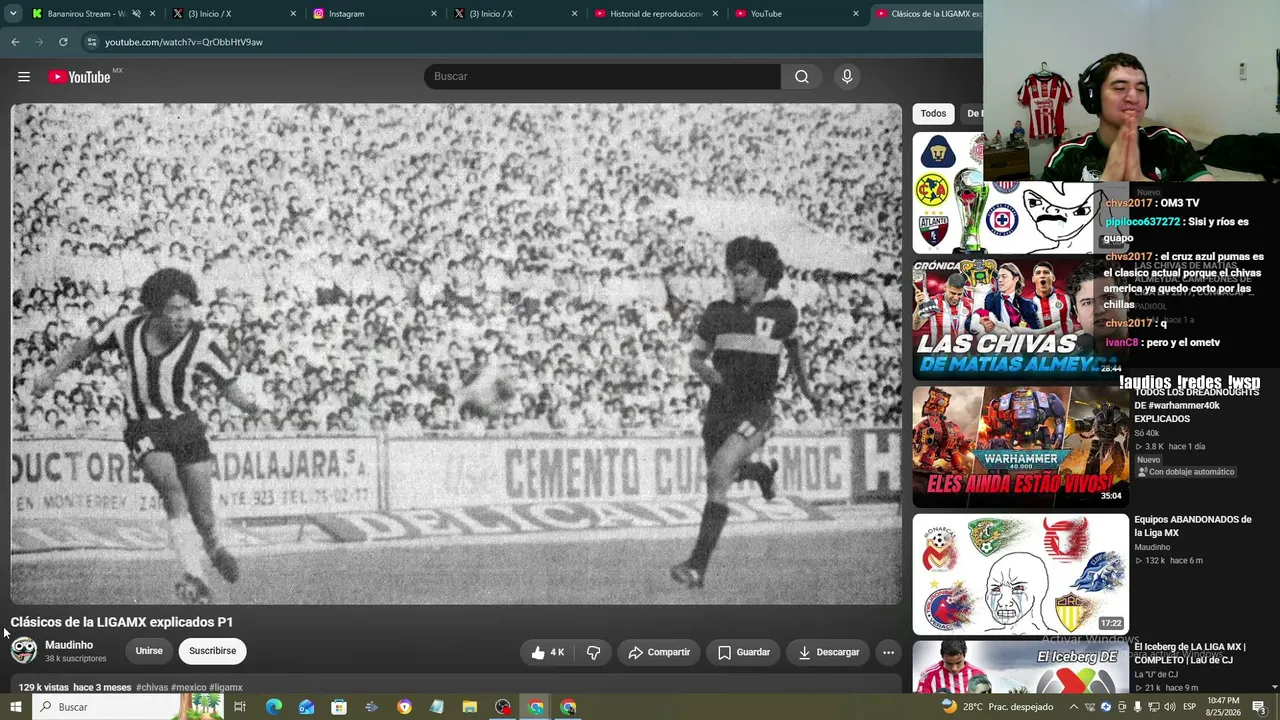Click the #chivas hashtag link
The height and width of the screenshot is (720, 1280).
tap(152, 688)
